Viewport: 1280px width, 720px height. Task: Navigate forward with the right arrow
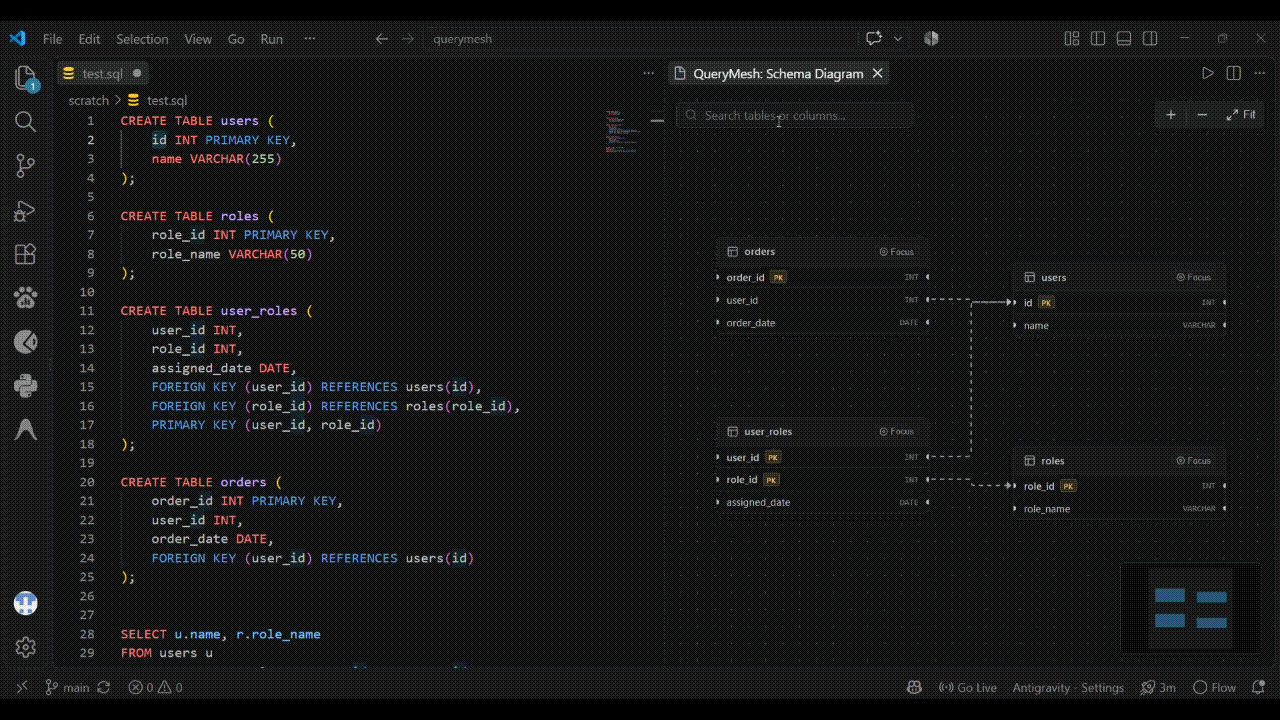click(x=407, y=39)
